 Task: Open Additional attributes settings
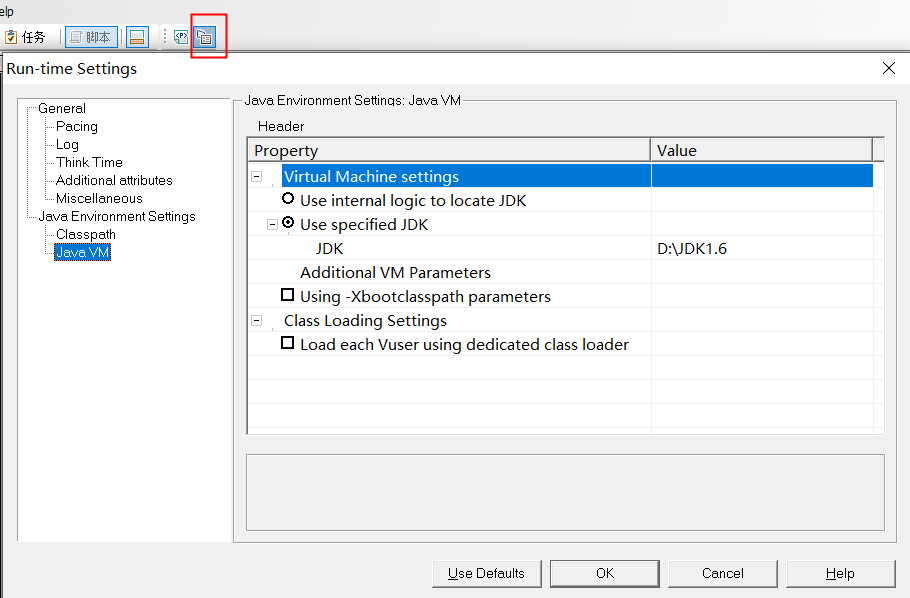tap(114, 181)
